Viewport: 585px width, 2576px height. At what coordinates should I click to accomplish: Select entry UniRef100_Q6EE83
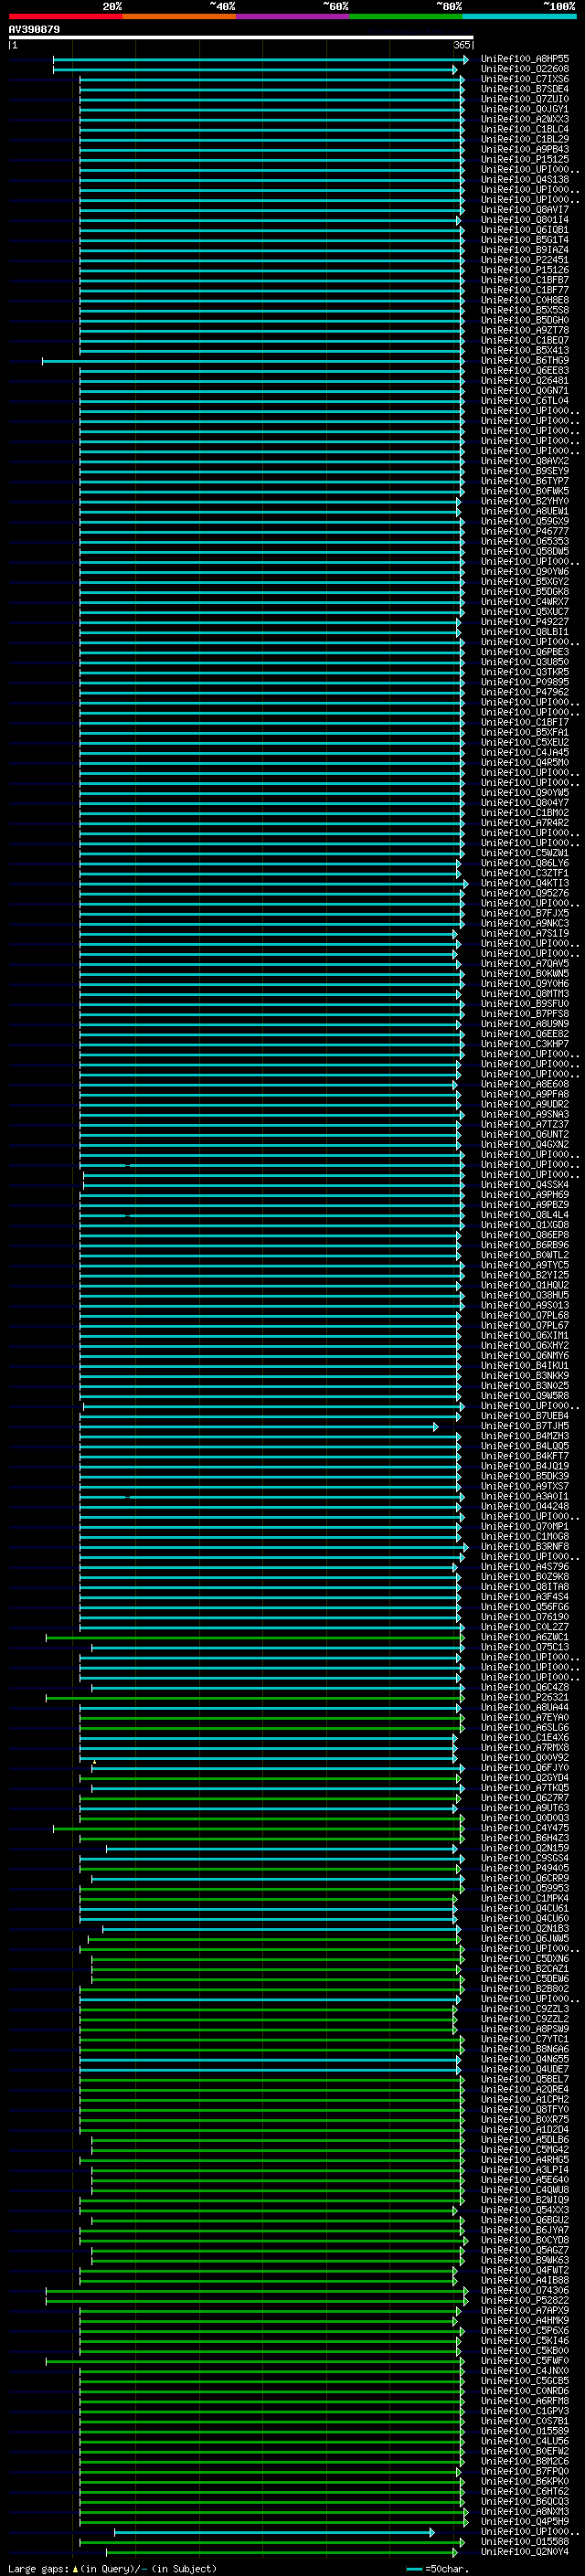[x=525, y=371]
